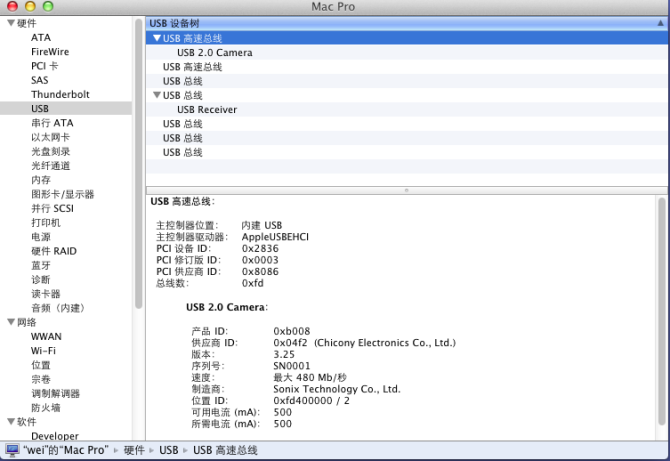Select 防火墙 in the sidebar
The height and width of the screenshot is (461, 670).
pos(46,408)
